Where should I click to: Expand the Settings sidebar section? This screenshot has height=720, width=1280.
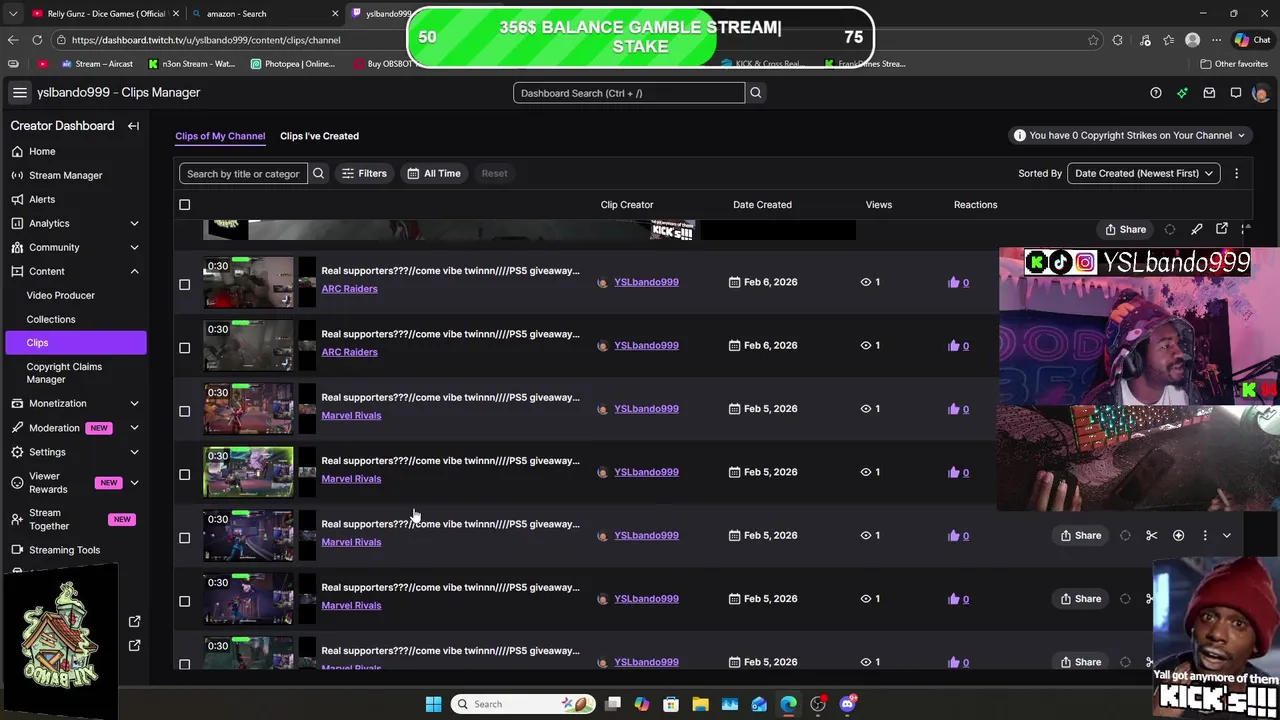134,452
